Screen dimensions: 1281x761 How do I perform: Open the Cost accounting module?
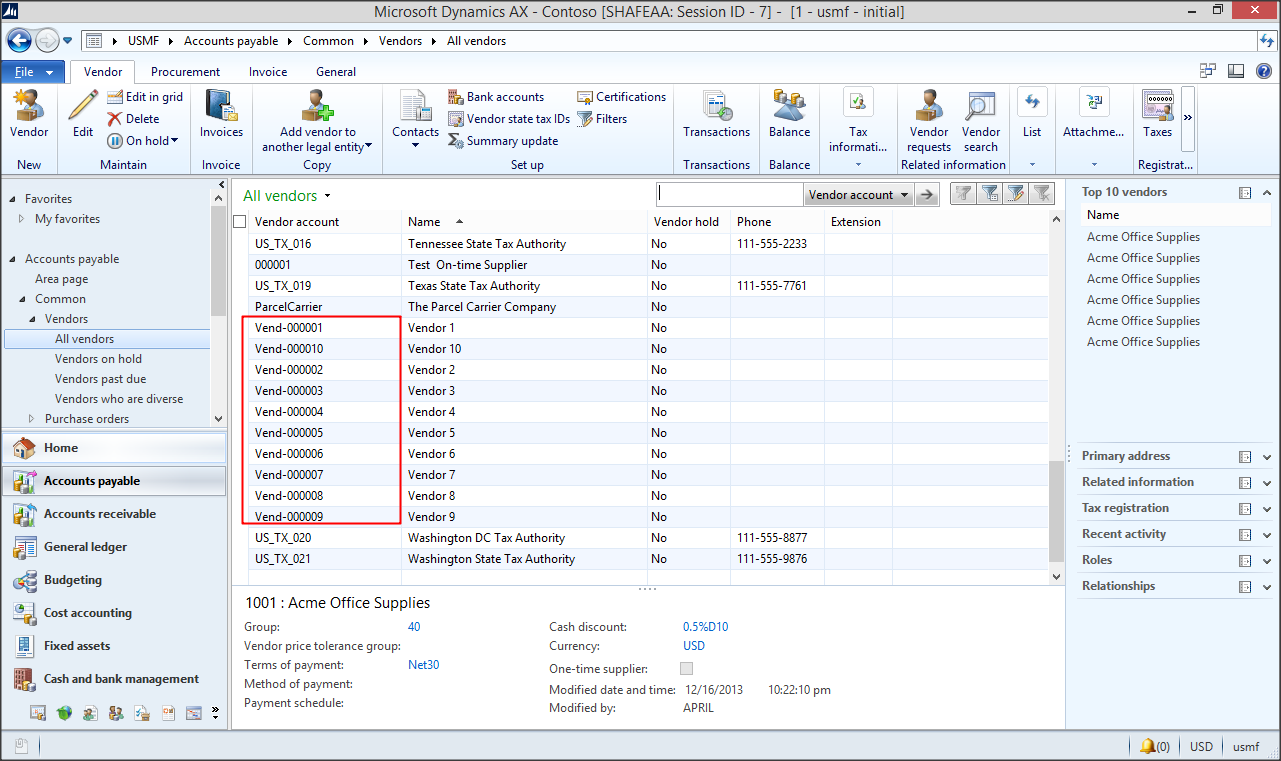[x=115, y=613]
